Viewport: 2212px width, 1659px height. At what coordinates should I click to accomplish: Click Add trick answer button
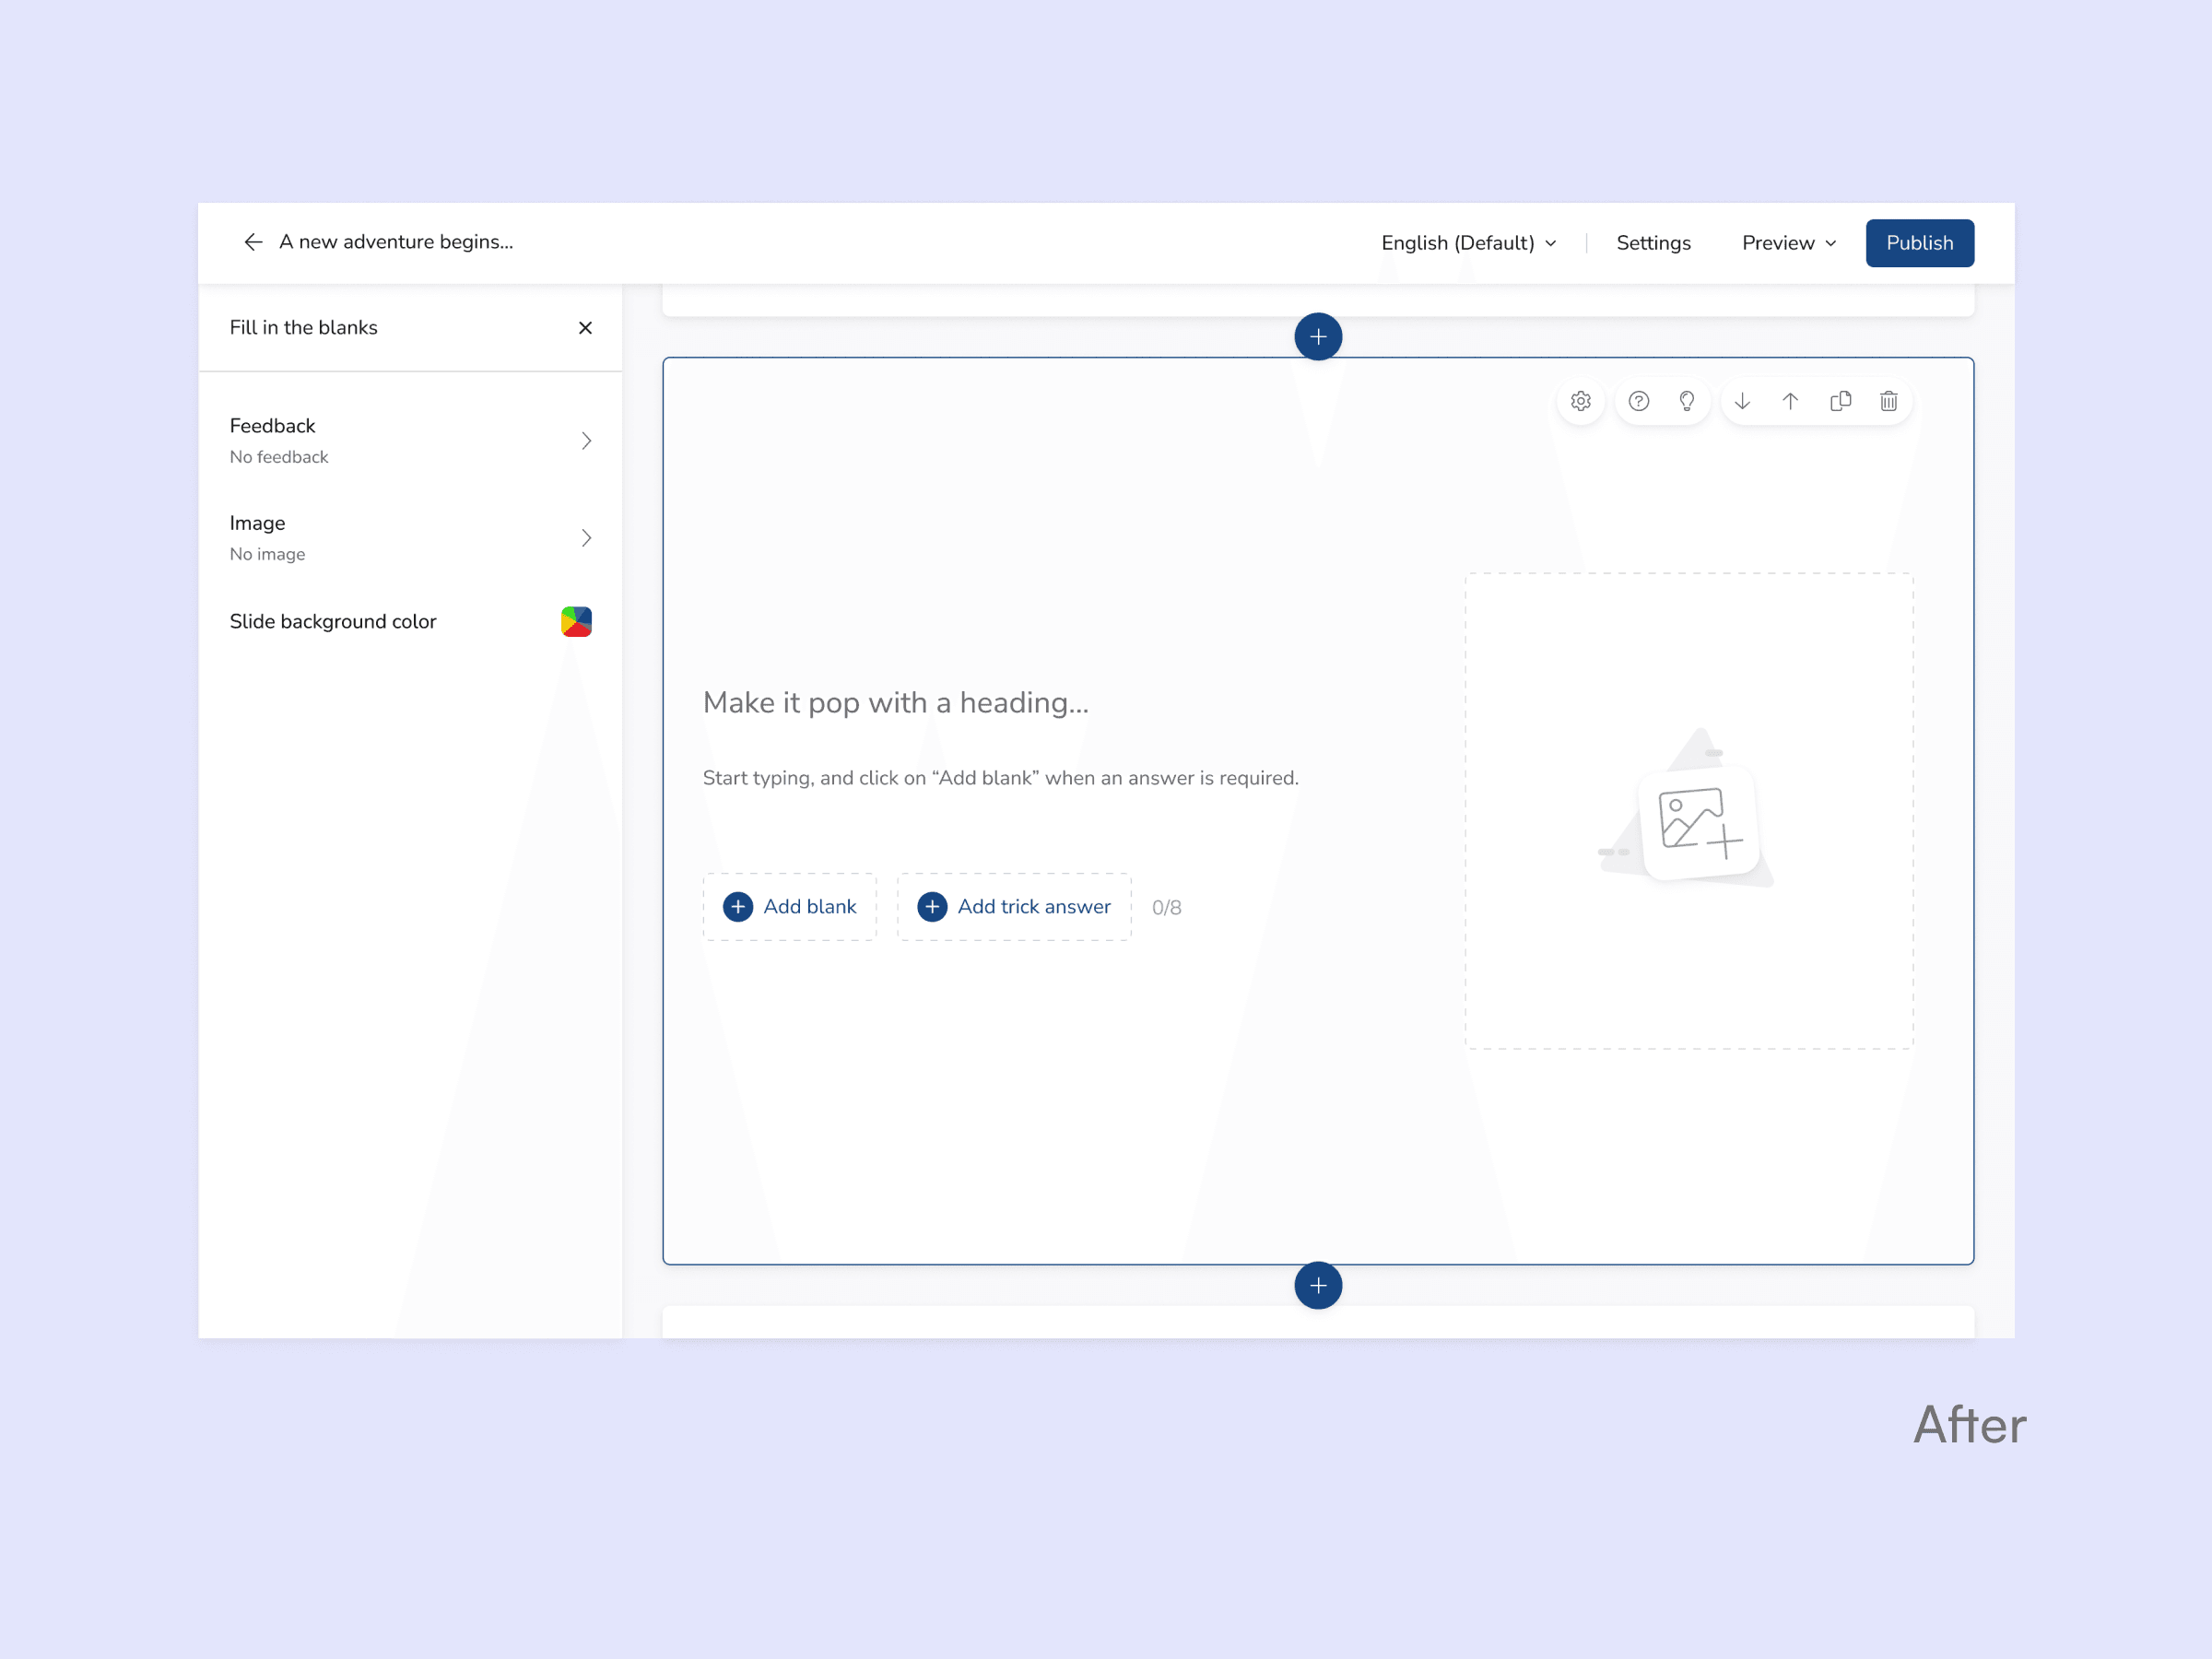coord(1014,907)
